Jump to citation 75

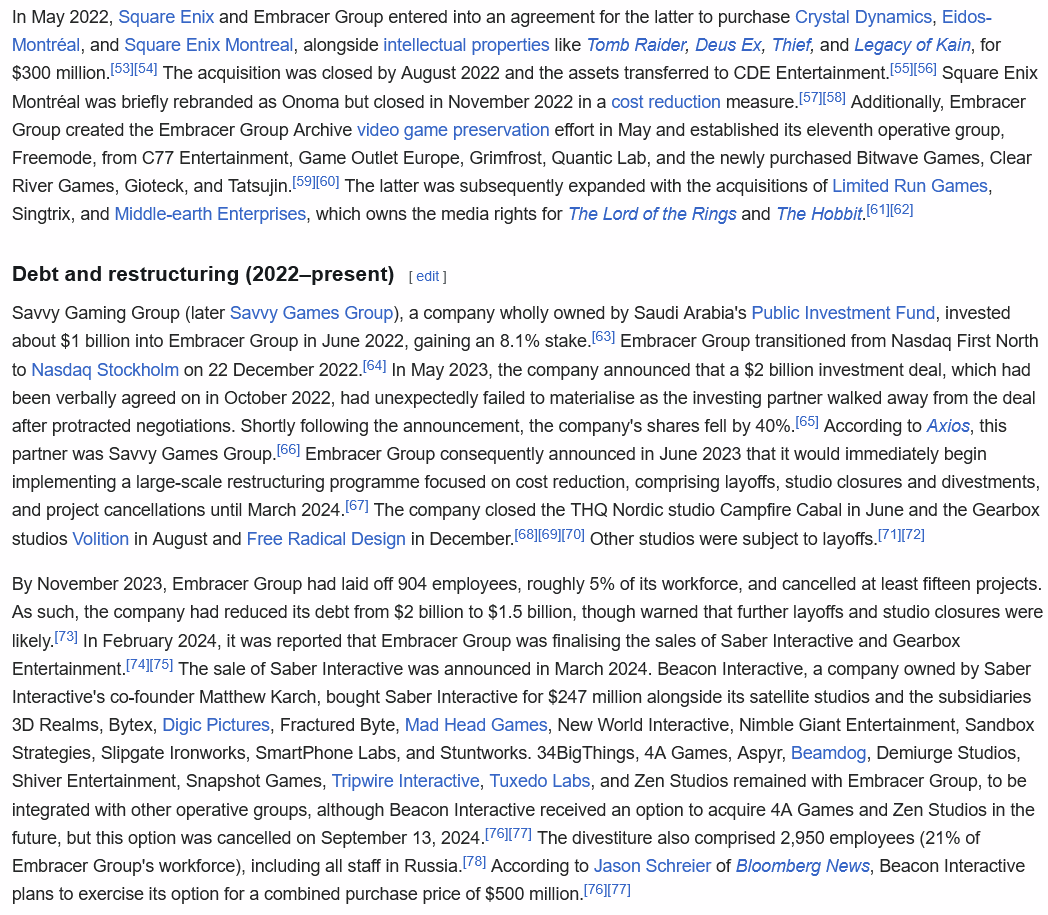click(x=162, y=664)
